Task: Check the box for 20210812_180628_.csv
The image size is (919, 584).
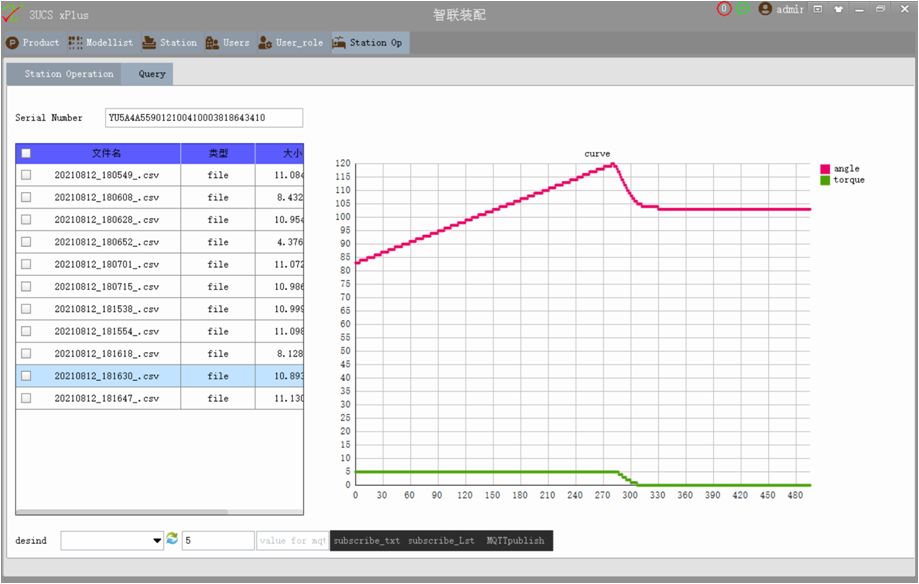Action: click(26, 219)
